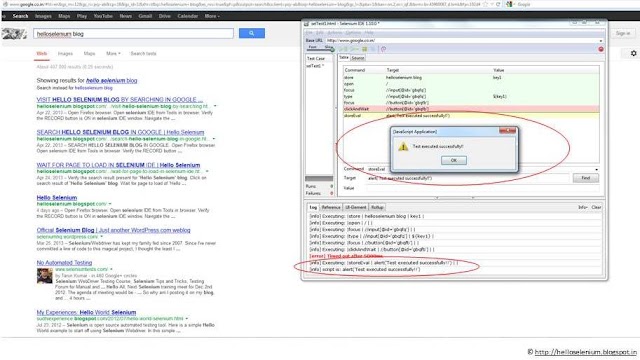The width and height of the screenshot is (640, 360).
Task: Select the 'type' command row in the table
Action: [471, 96]
